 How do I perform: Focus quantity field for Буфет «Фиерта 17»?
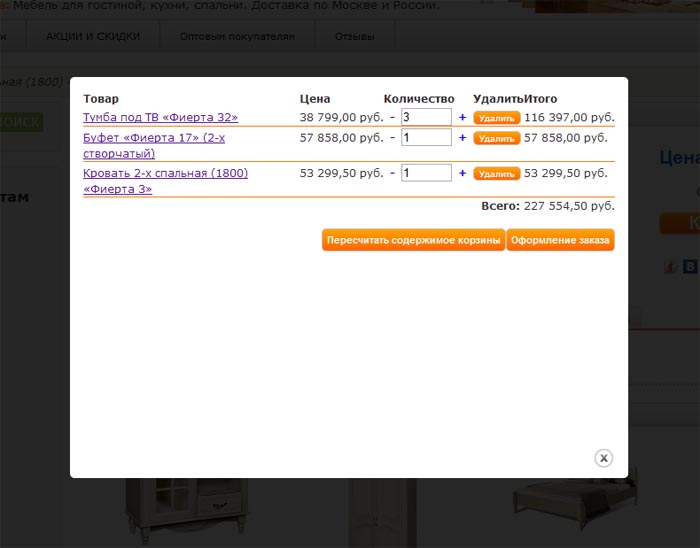(426, 137)
